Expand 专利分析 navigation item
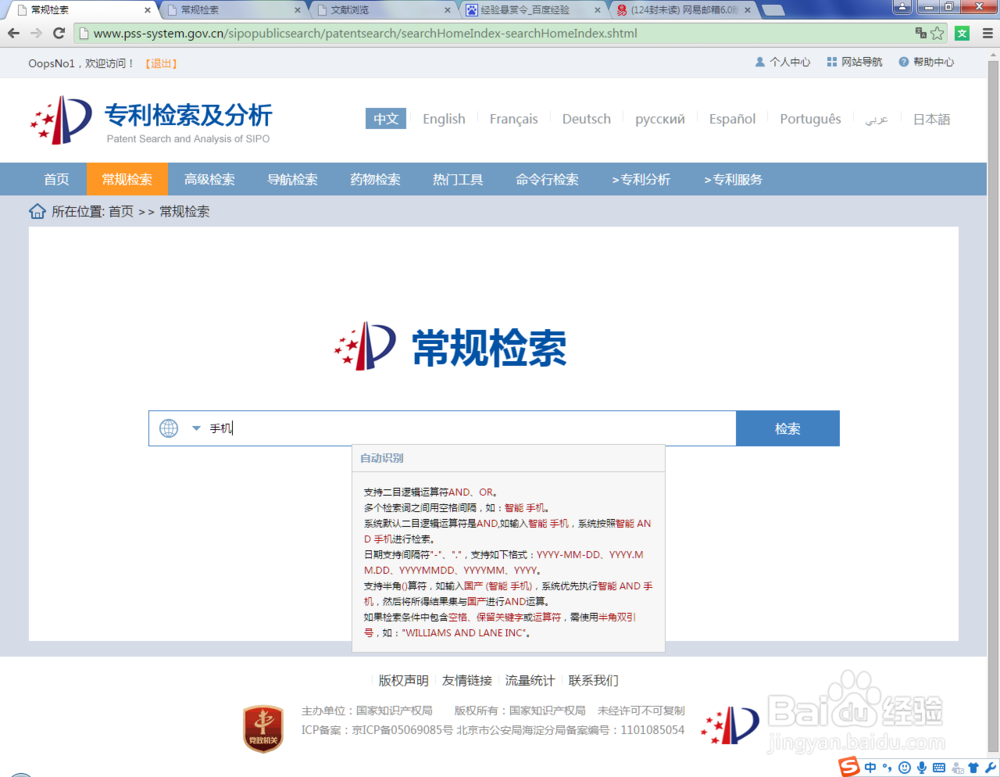This screenshot has height=777, width=1000. tap(641, 179)
